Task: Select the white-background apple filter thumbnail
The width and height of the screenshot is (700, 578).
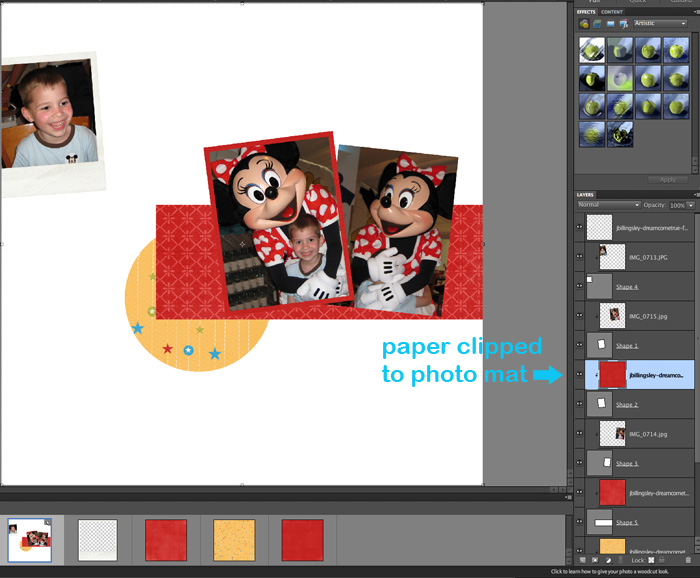Action: pos(592,49)
